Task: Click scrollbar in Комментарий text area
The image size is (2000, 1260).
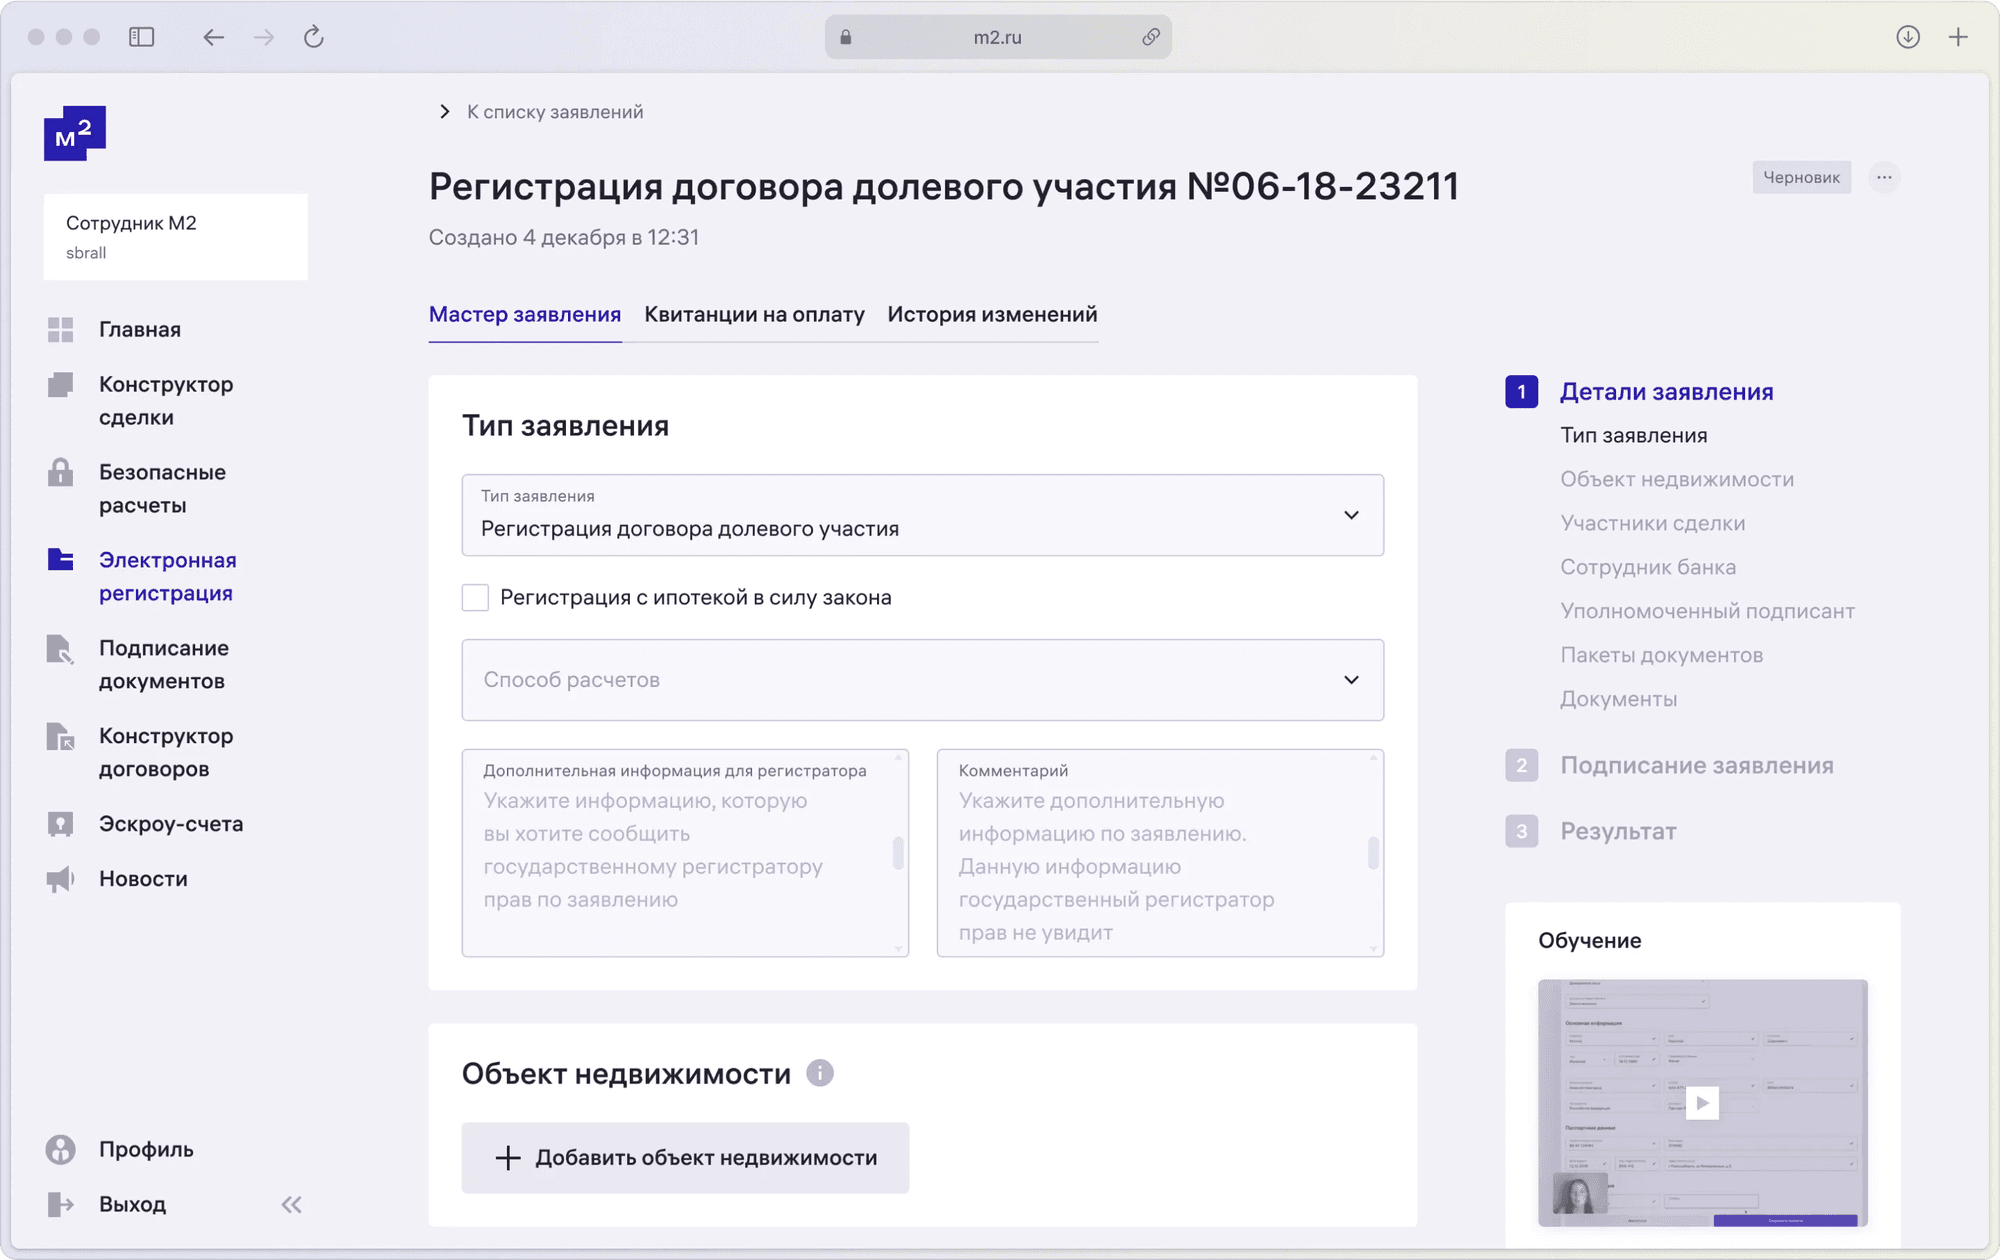Action: [x=1373, y=853]
